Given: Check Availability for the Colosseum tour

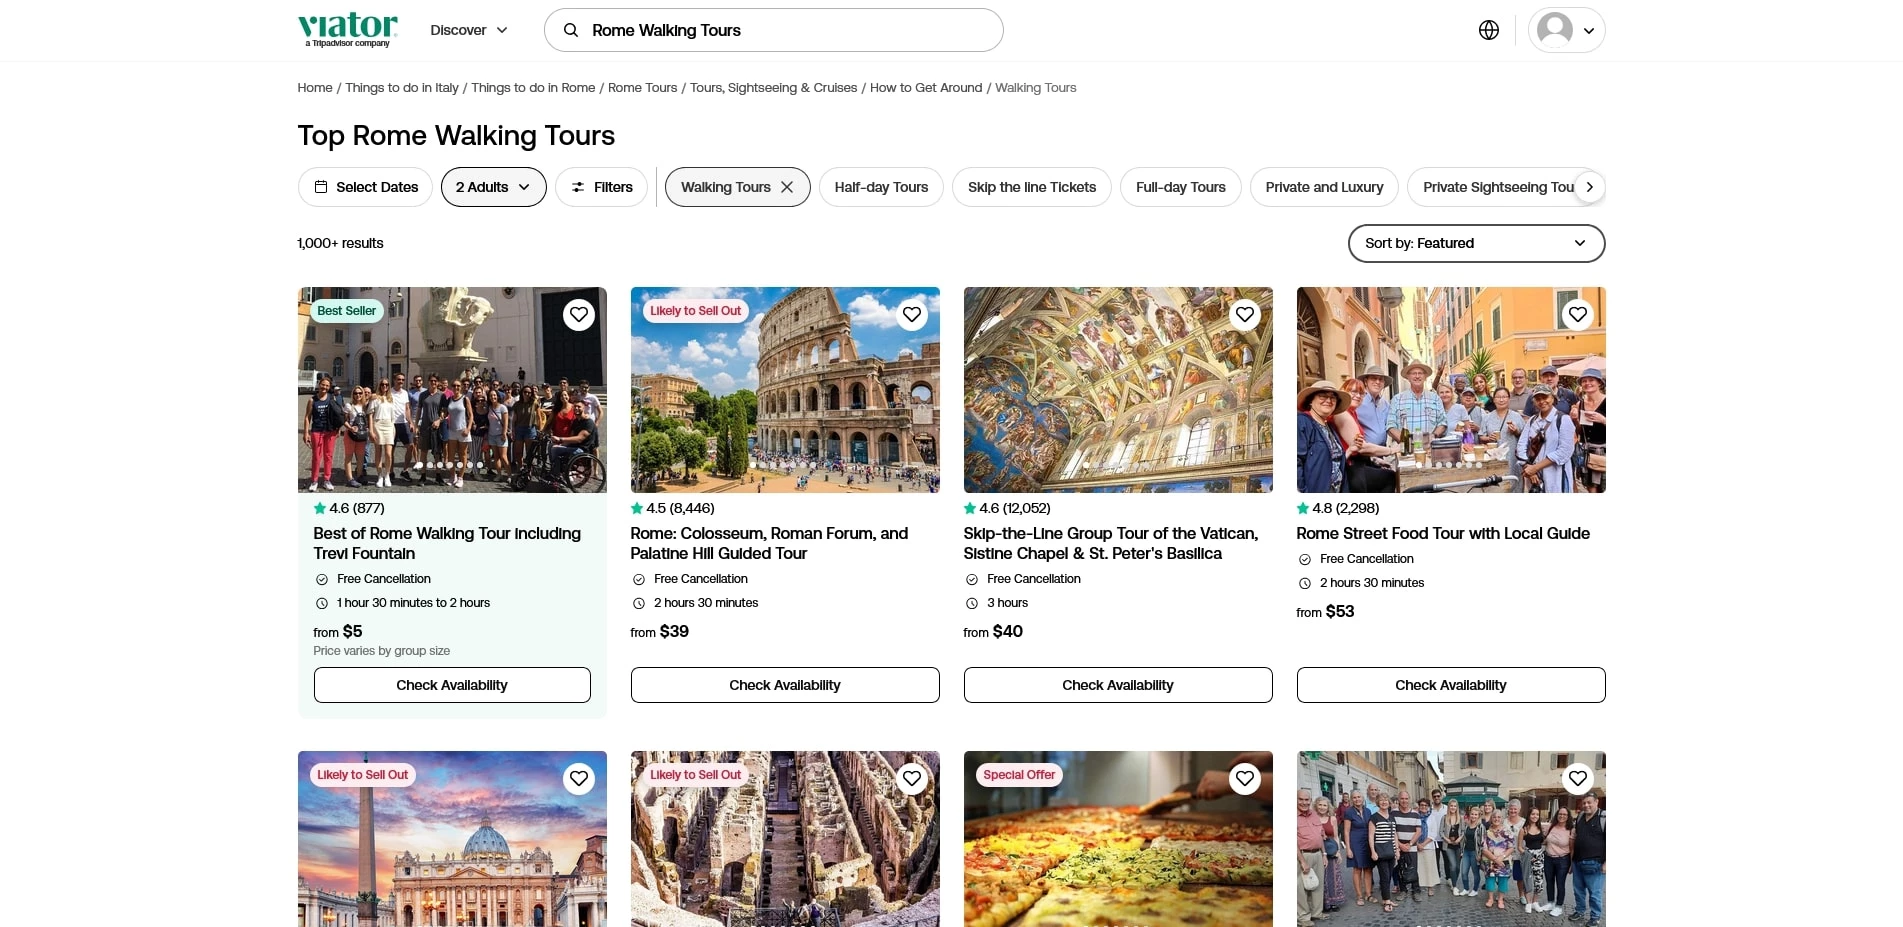Looking at the screenshot, I should tap(784, 685).
